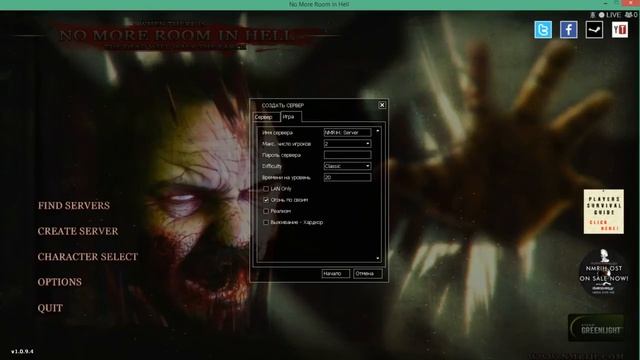The width and height of the screenshot is (640, 360).
Task: Click the Начало button
Action: [x=336, y=273]
